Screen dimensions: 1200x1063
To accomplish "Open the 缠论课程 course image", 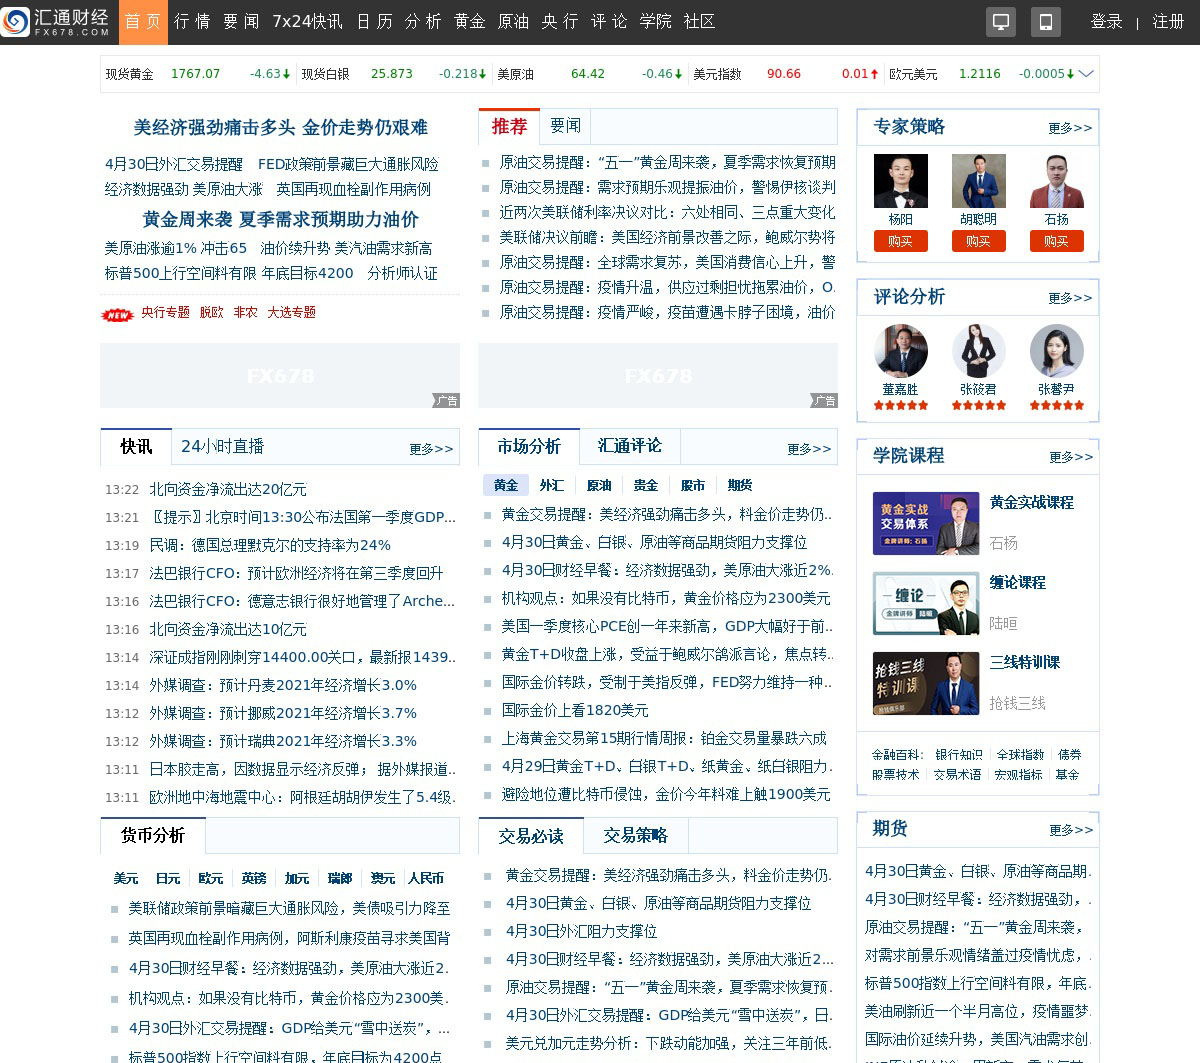I will point(925,603).
